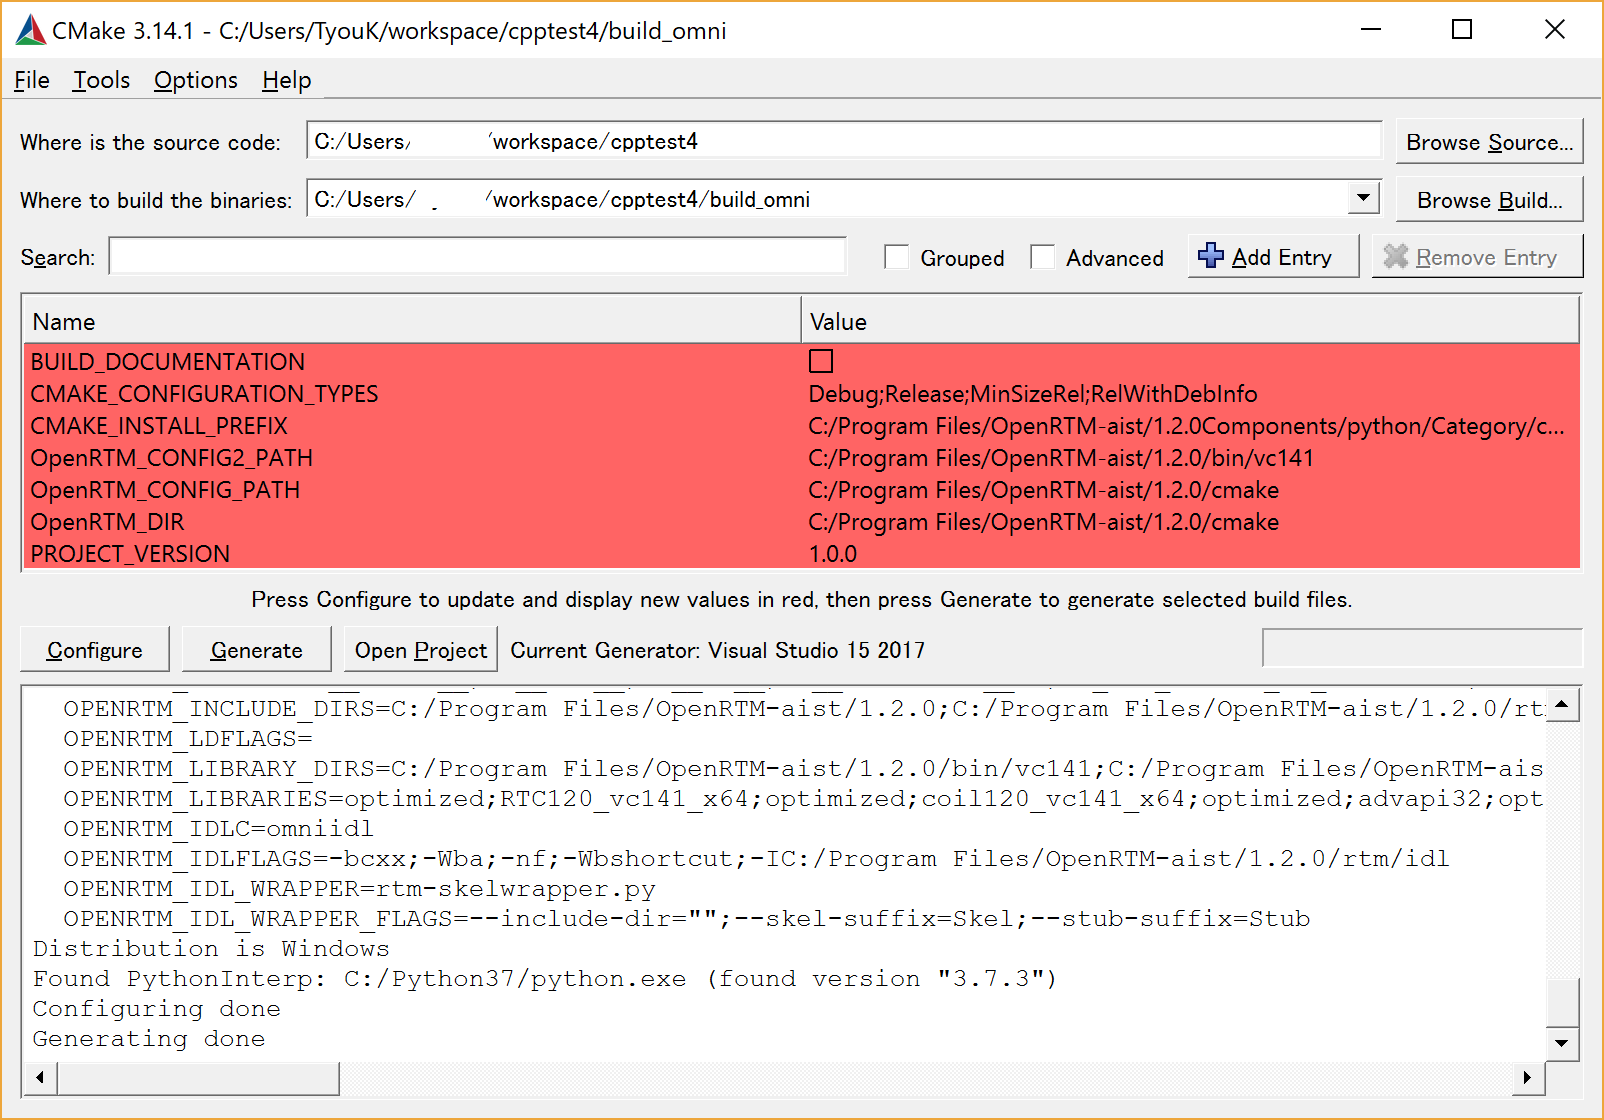The width and height of the screenshot is (1604, 1120).
Task: Open the File menu
Action: 32,80
